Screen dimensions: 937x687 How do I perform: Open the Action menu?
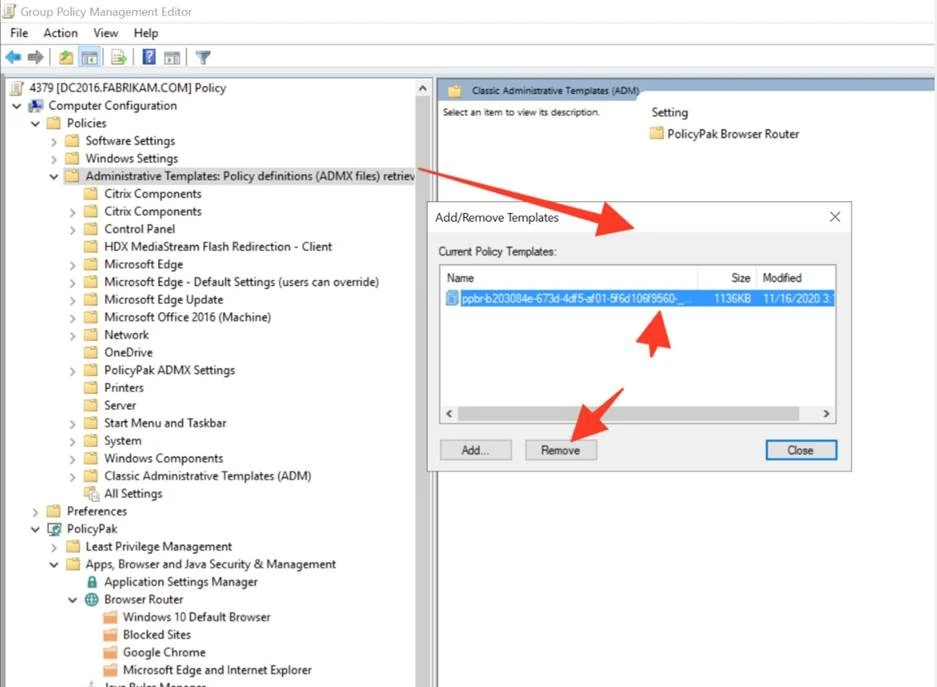pyautogui.click(x=60, y=33)
